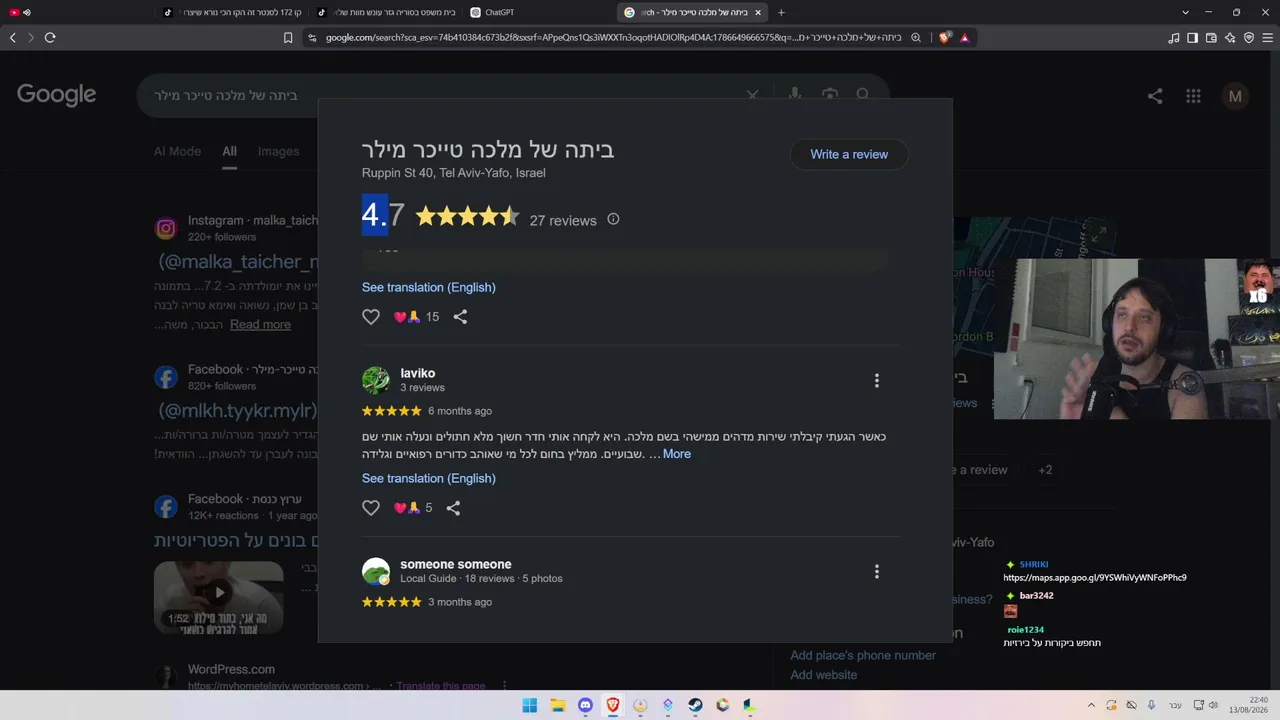
Task: Click the first See translation (English) link
Action: [429, 287]
